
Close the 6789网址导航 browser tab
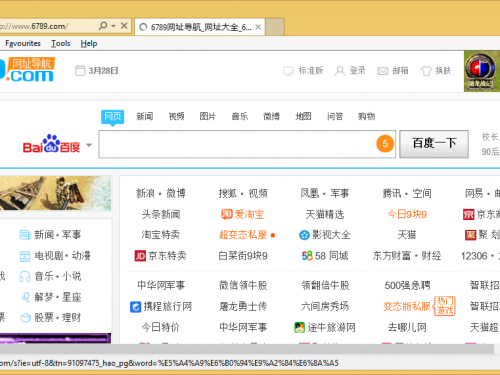[258, 27]
